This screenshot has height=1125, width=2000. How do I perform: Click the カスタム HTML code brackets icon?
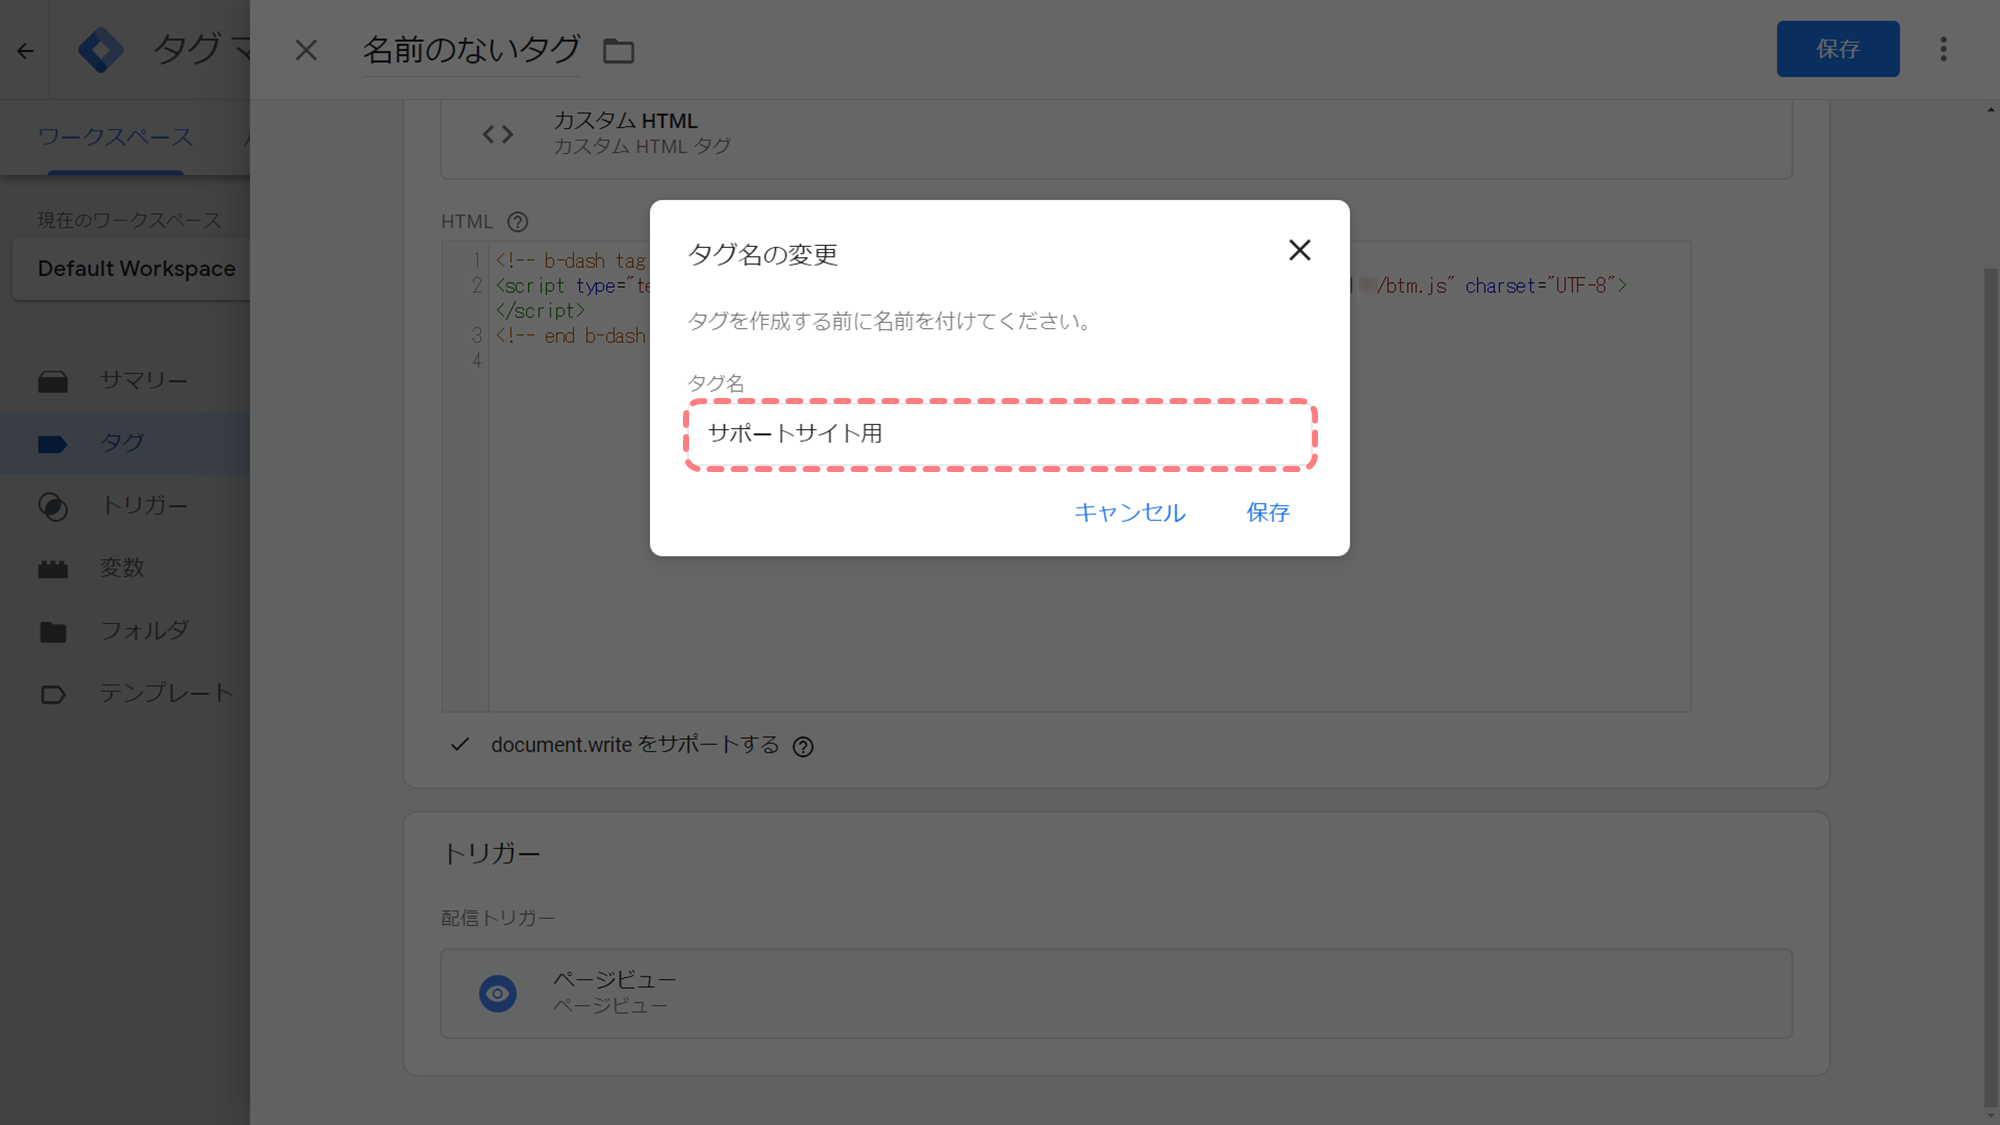(x=498, y=134)
